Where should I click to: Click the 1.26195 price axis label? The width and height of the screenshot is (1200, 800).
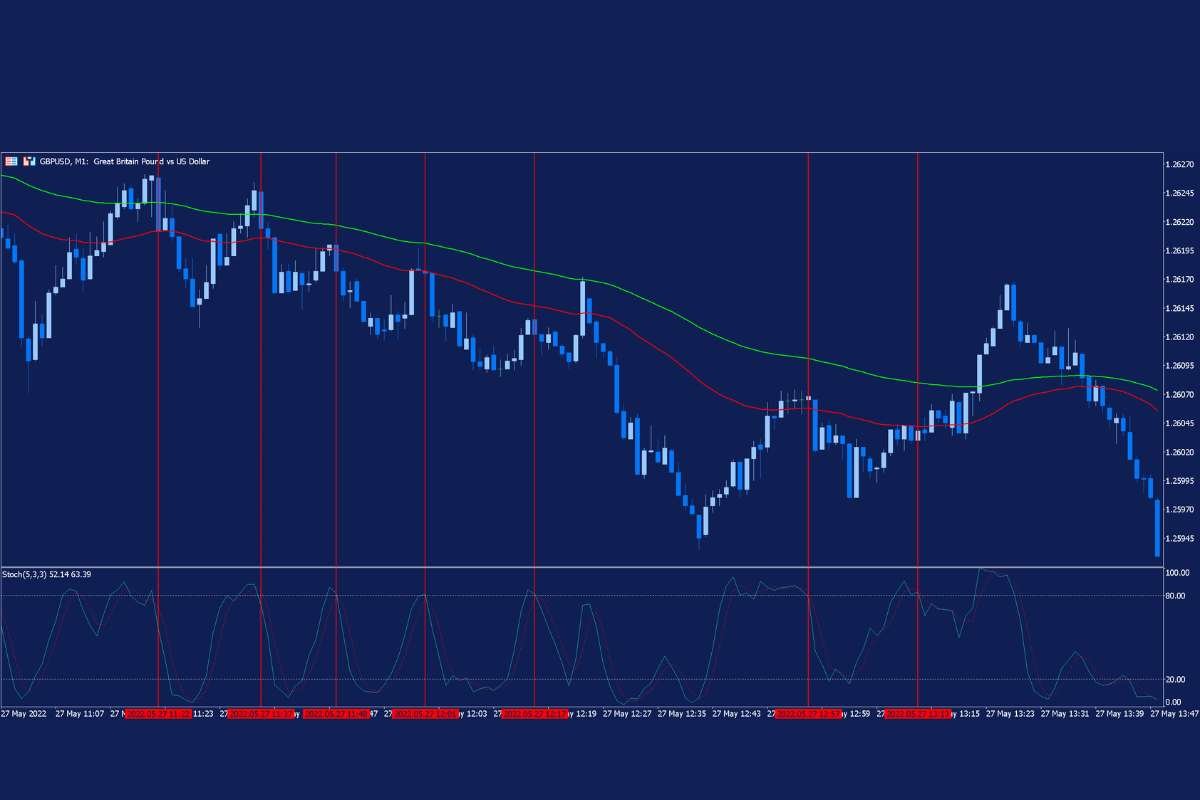click(x=1181, y=251)
